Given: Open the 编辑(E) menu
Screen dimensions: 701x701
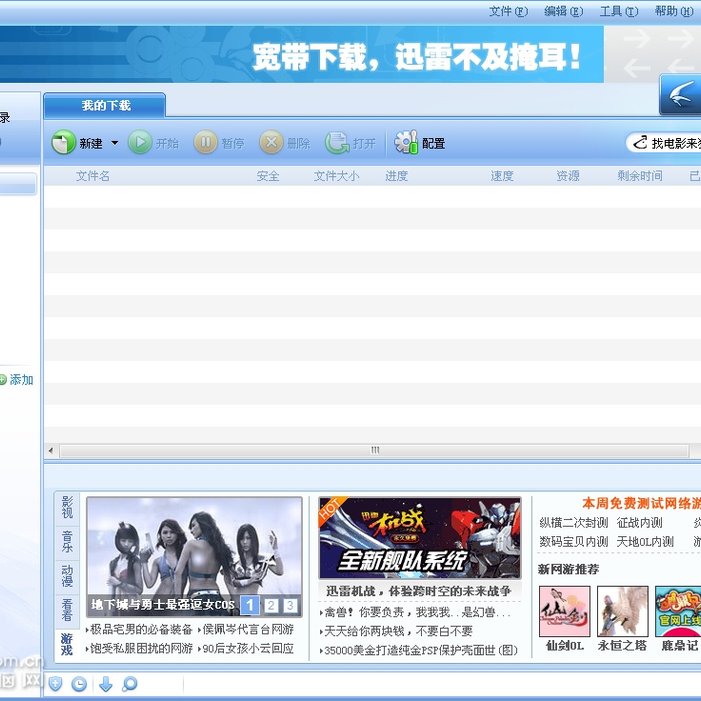Looking at the screenshot, I should pos(563,11).
